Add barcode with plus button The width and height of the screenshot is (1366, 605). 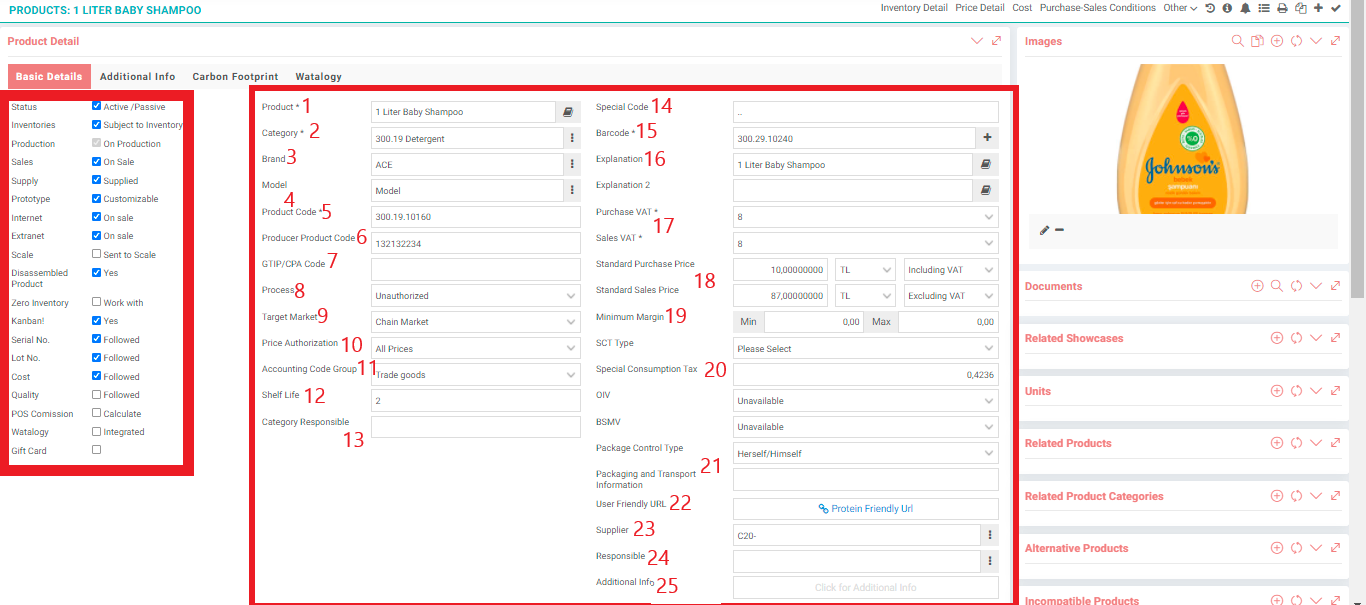(988, 138)
